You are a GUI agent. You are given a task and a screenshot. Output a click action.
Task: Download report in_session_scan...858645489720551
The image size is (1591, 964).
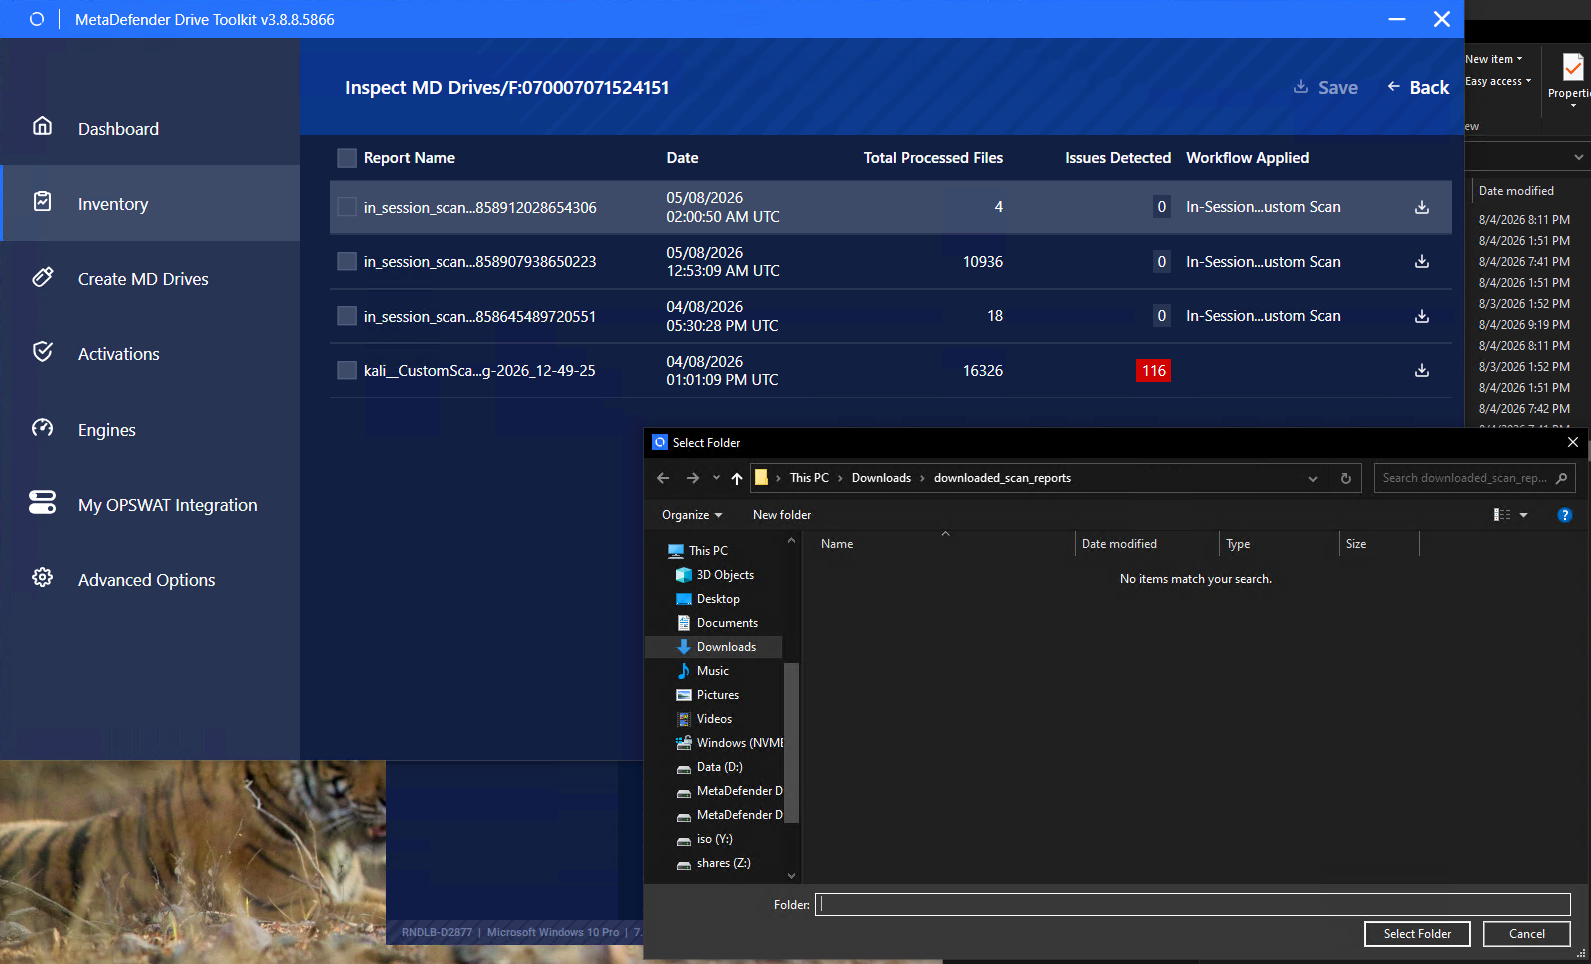[x=1422, y=316]
